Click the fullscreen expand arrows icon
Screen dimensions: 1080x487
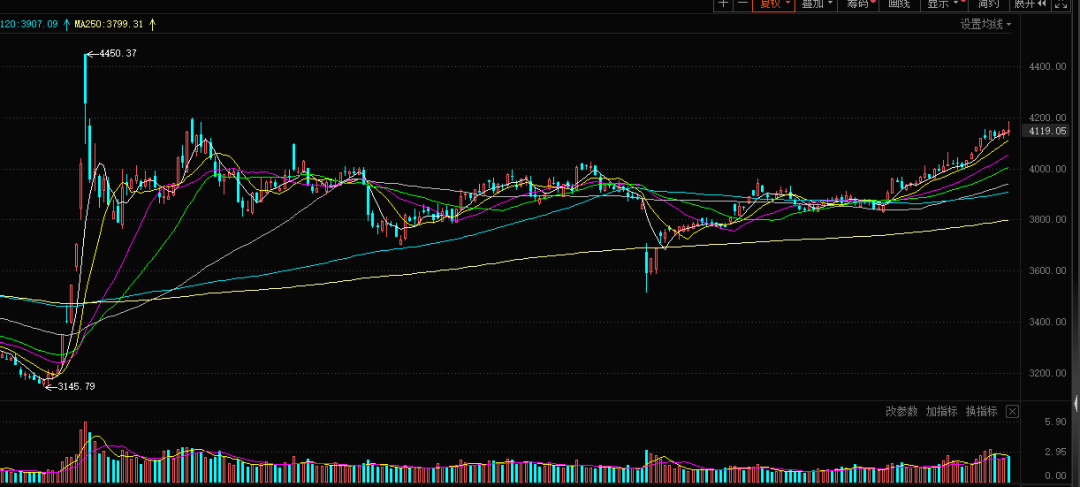tap(1067, 4)
